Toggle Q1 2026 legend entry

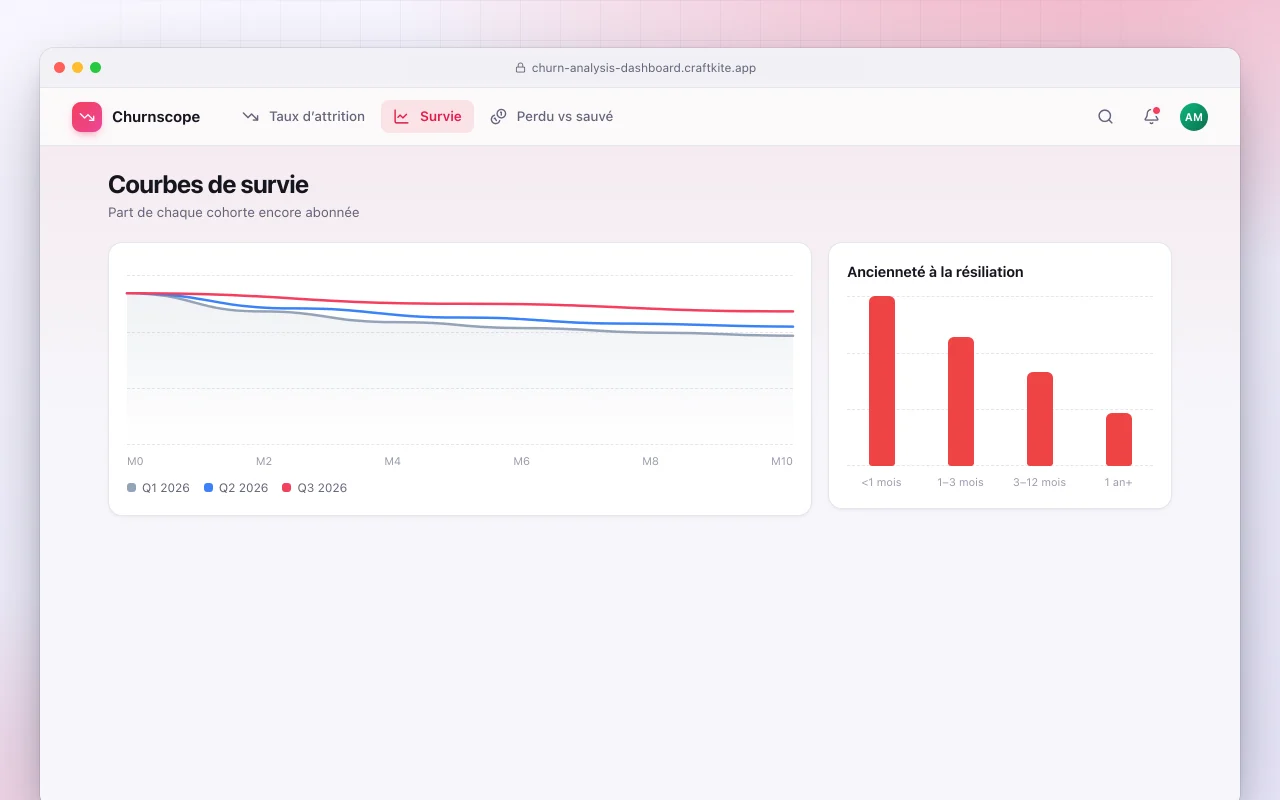click(x=158, y=488)
